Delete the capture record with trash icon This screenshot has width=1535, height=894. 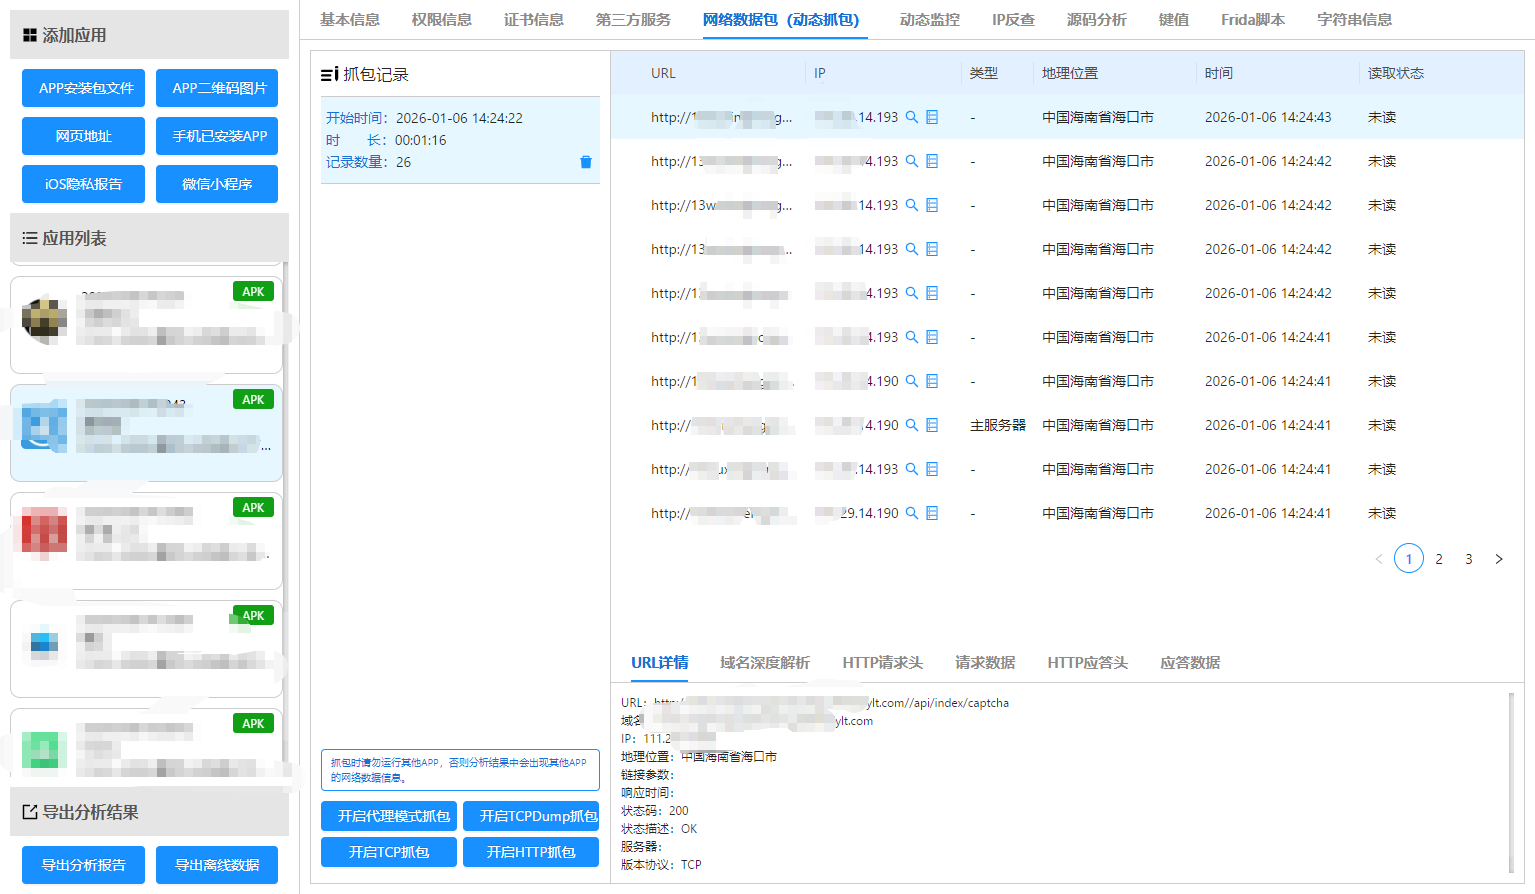point(586,162)
